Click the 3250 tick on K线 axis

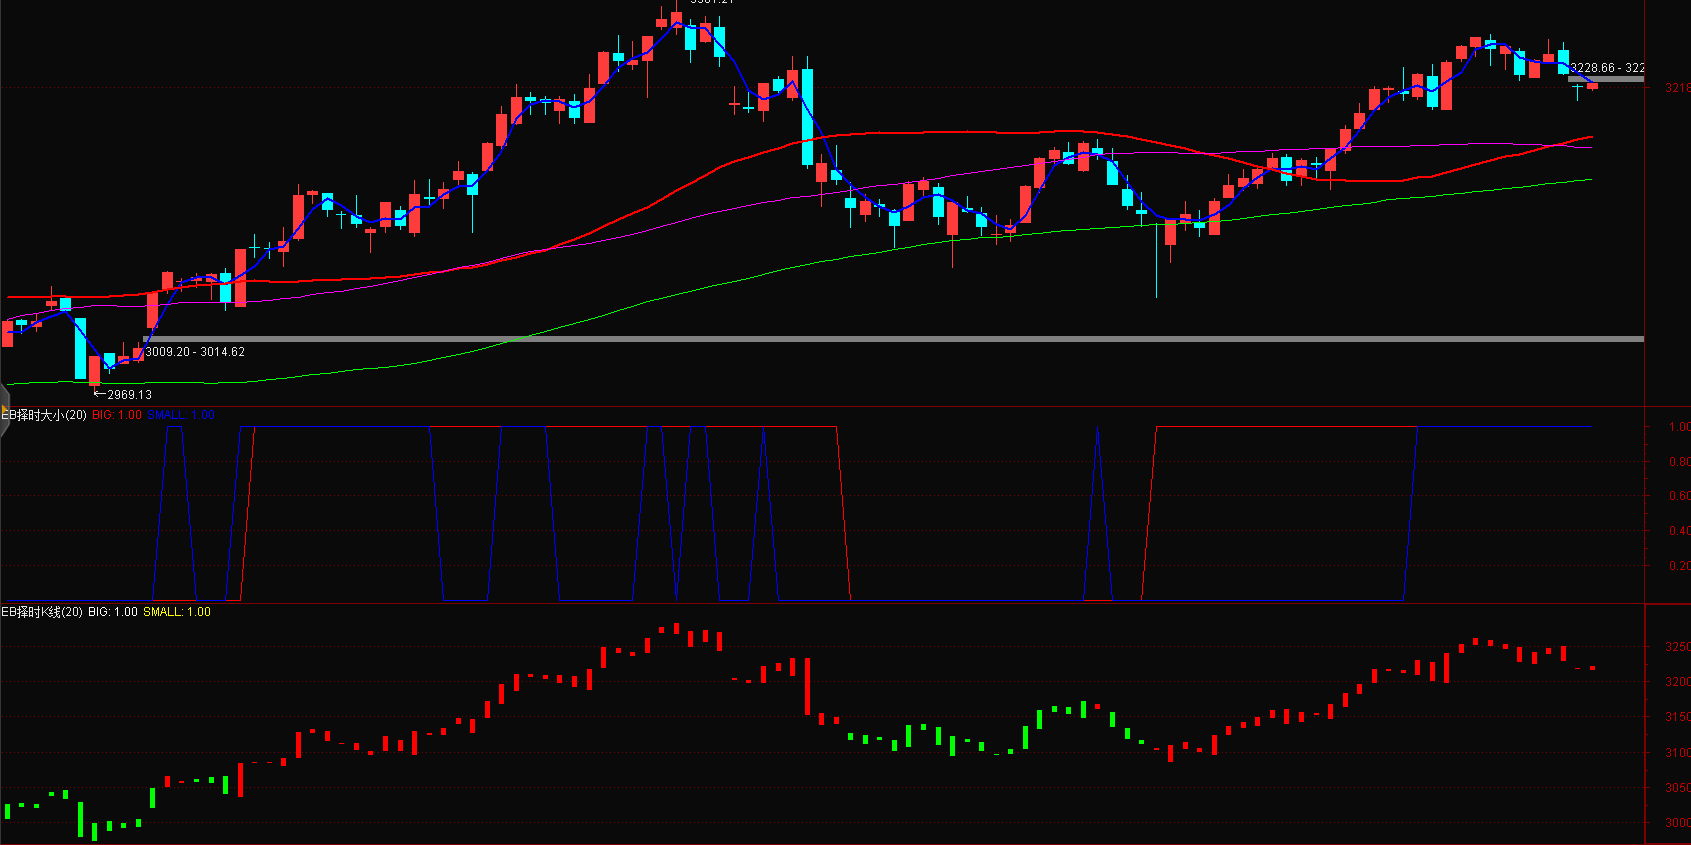(1677, 647)
